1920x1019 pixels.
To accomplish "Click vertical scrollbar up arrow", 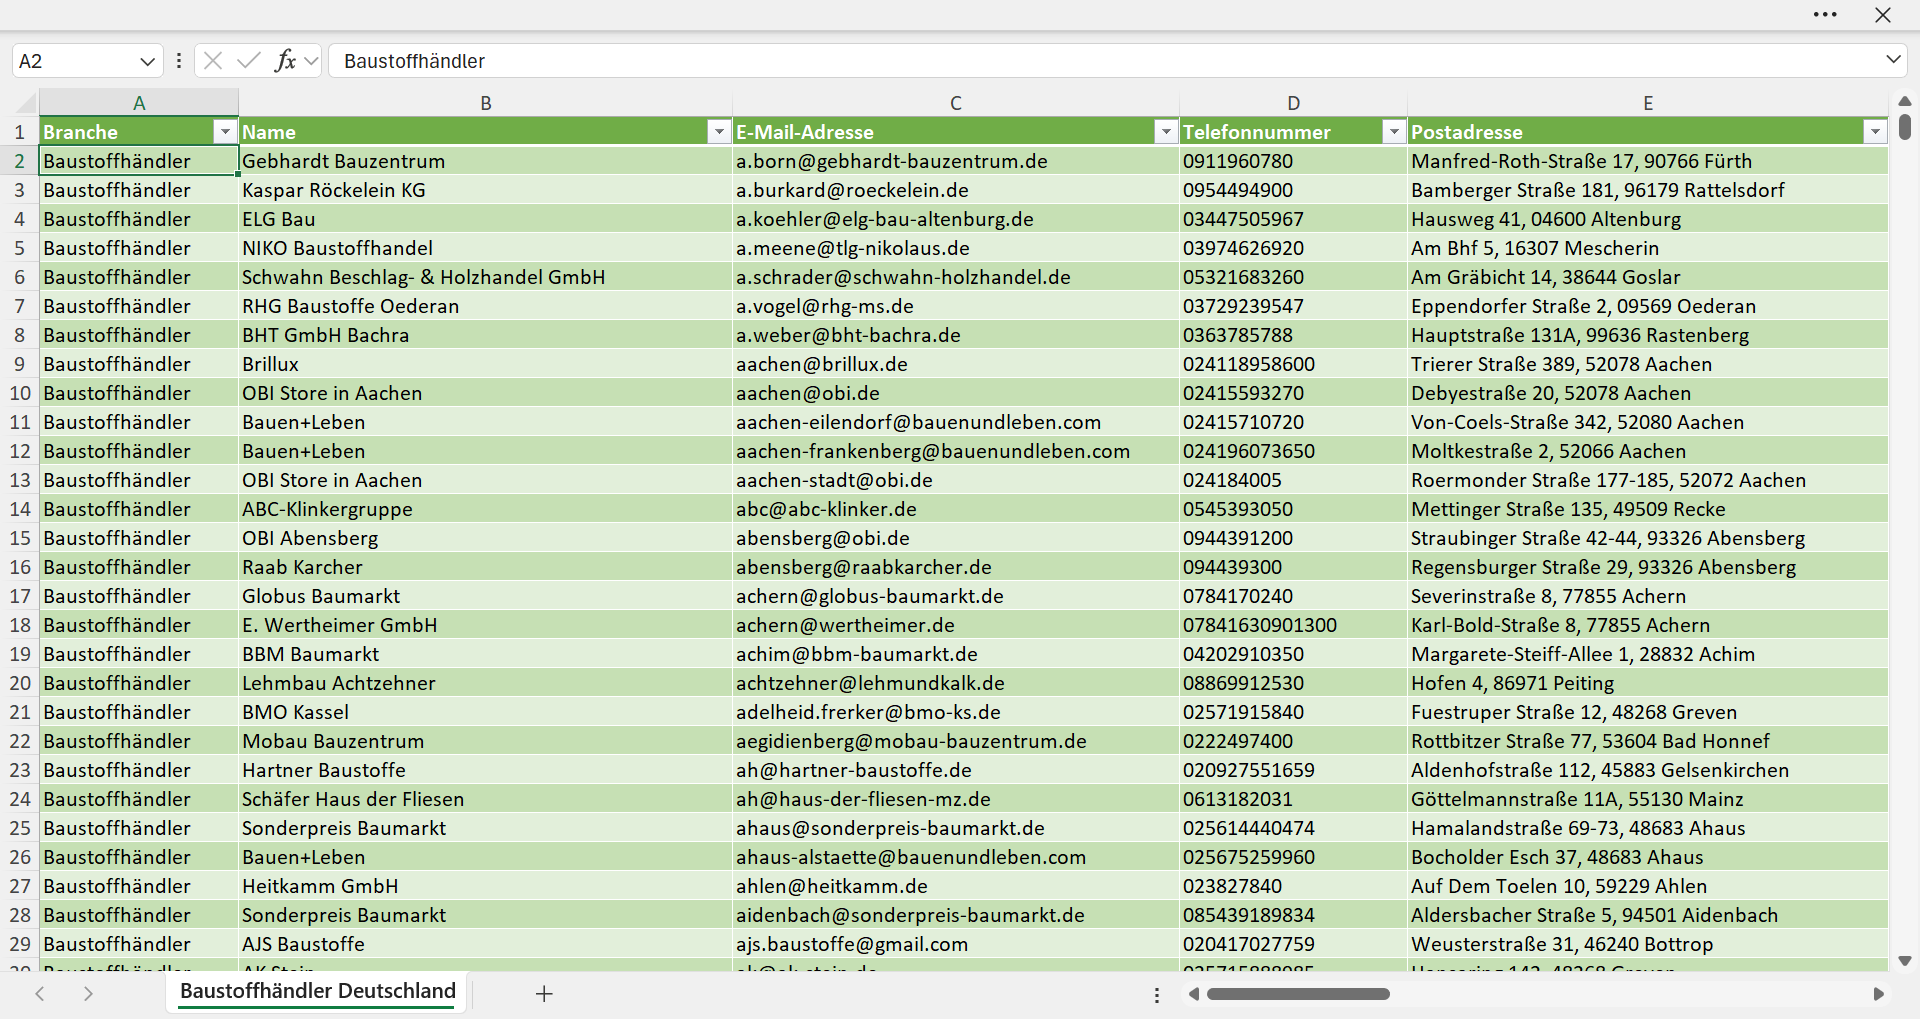I will [1905, 101].
